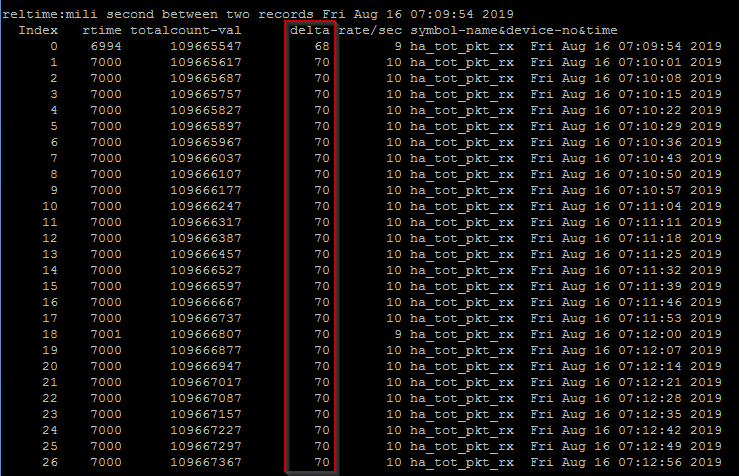This screenshot has height=476, width=739.
Task: Click the 'Index' column header
Action: 37,32
